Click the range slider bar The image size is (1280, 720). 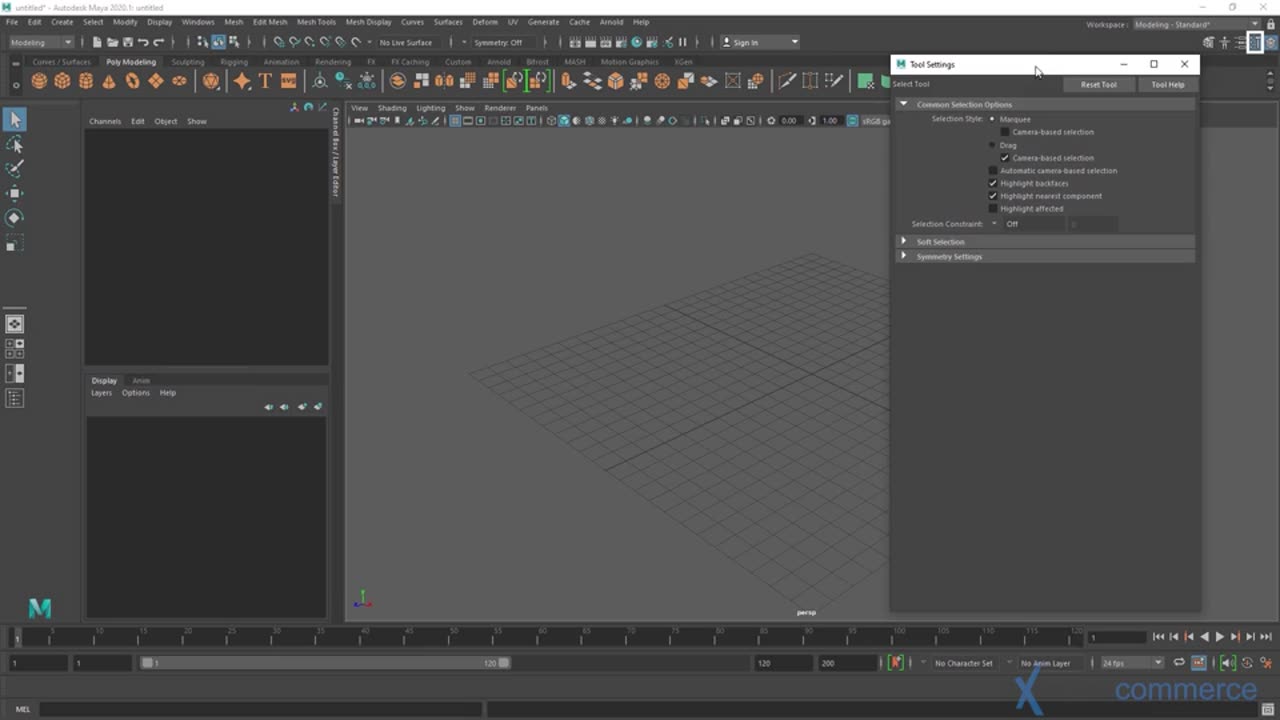325,663
